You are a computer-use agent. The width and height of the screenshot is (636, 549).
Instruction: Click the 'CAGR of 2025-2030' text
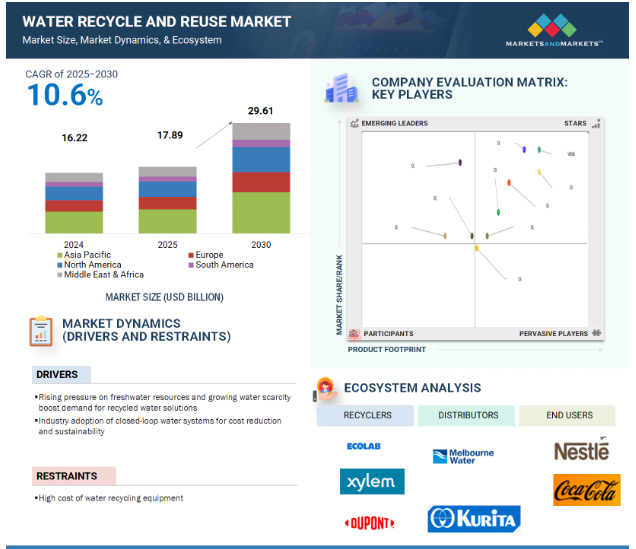point(71,74)
